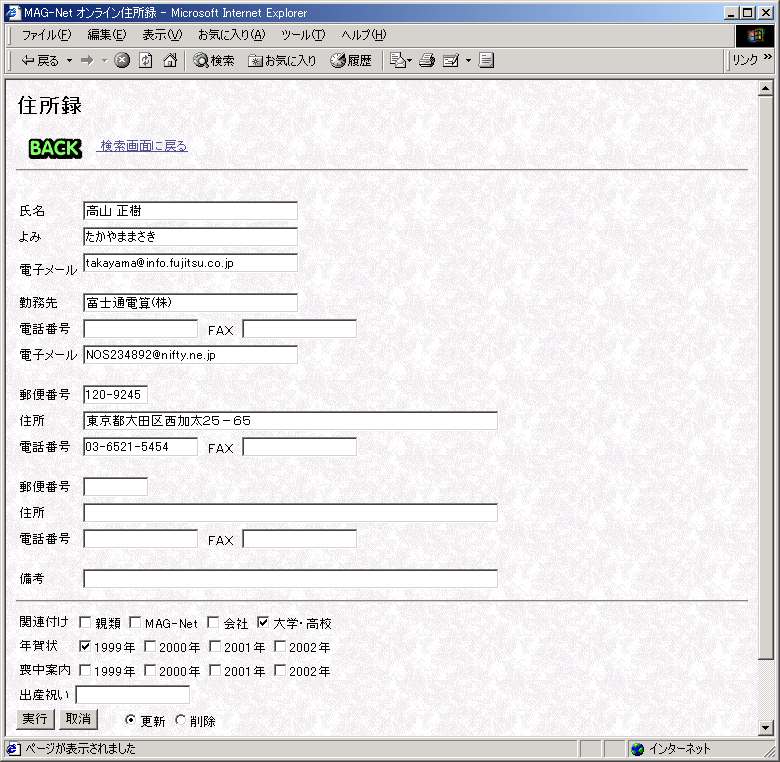
Task: Click the green BACK image
Action: click(55, 148)
